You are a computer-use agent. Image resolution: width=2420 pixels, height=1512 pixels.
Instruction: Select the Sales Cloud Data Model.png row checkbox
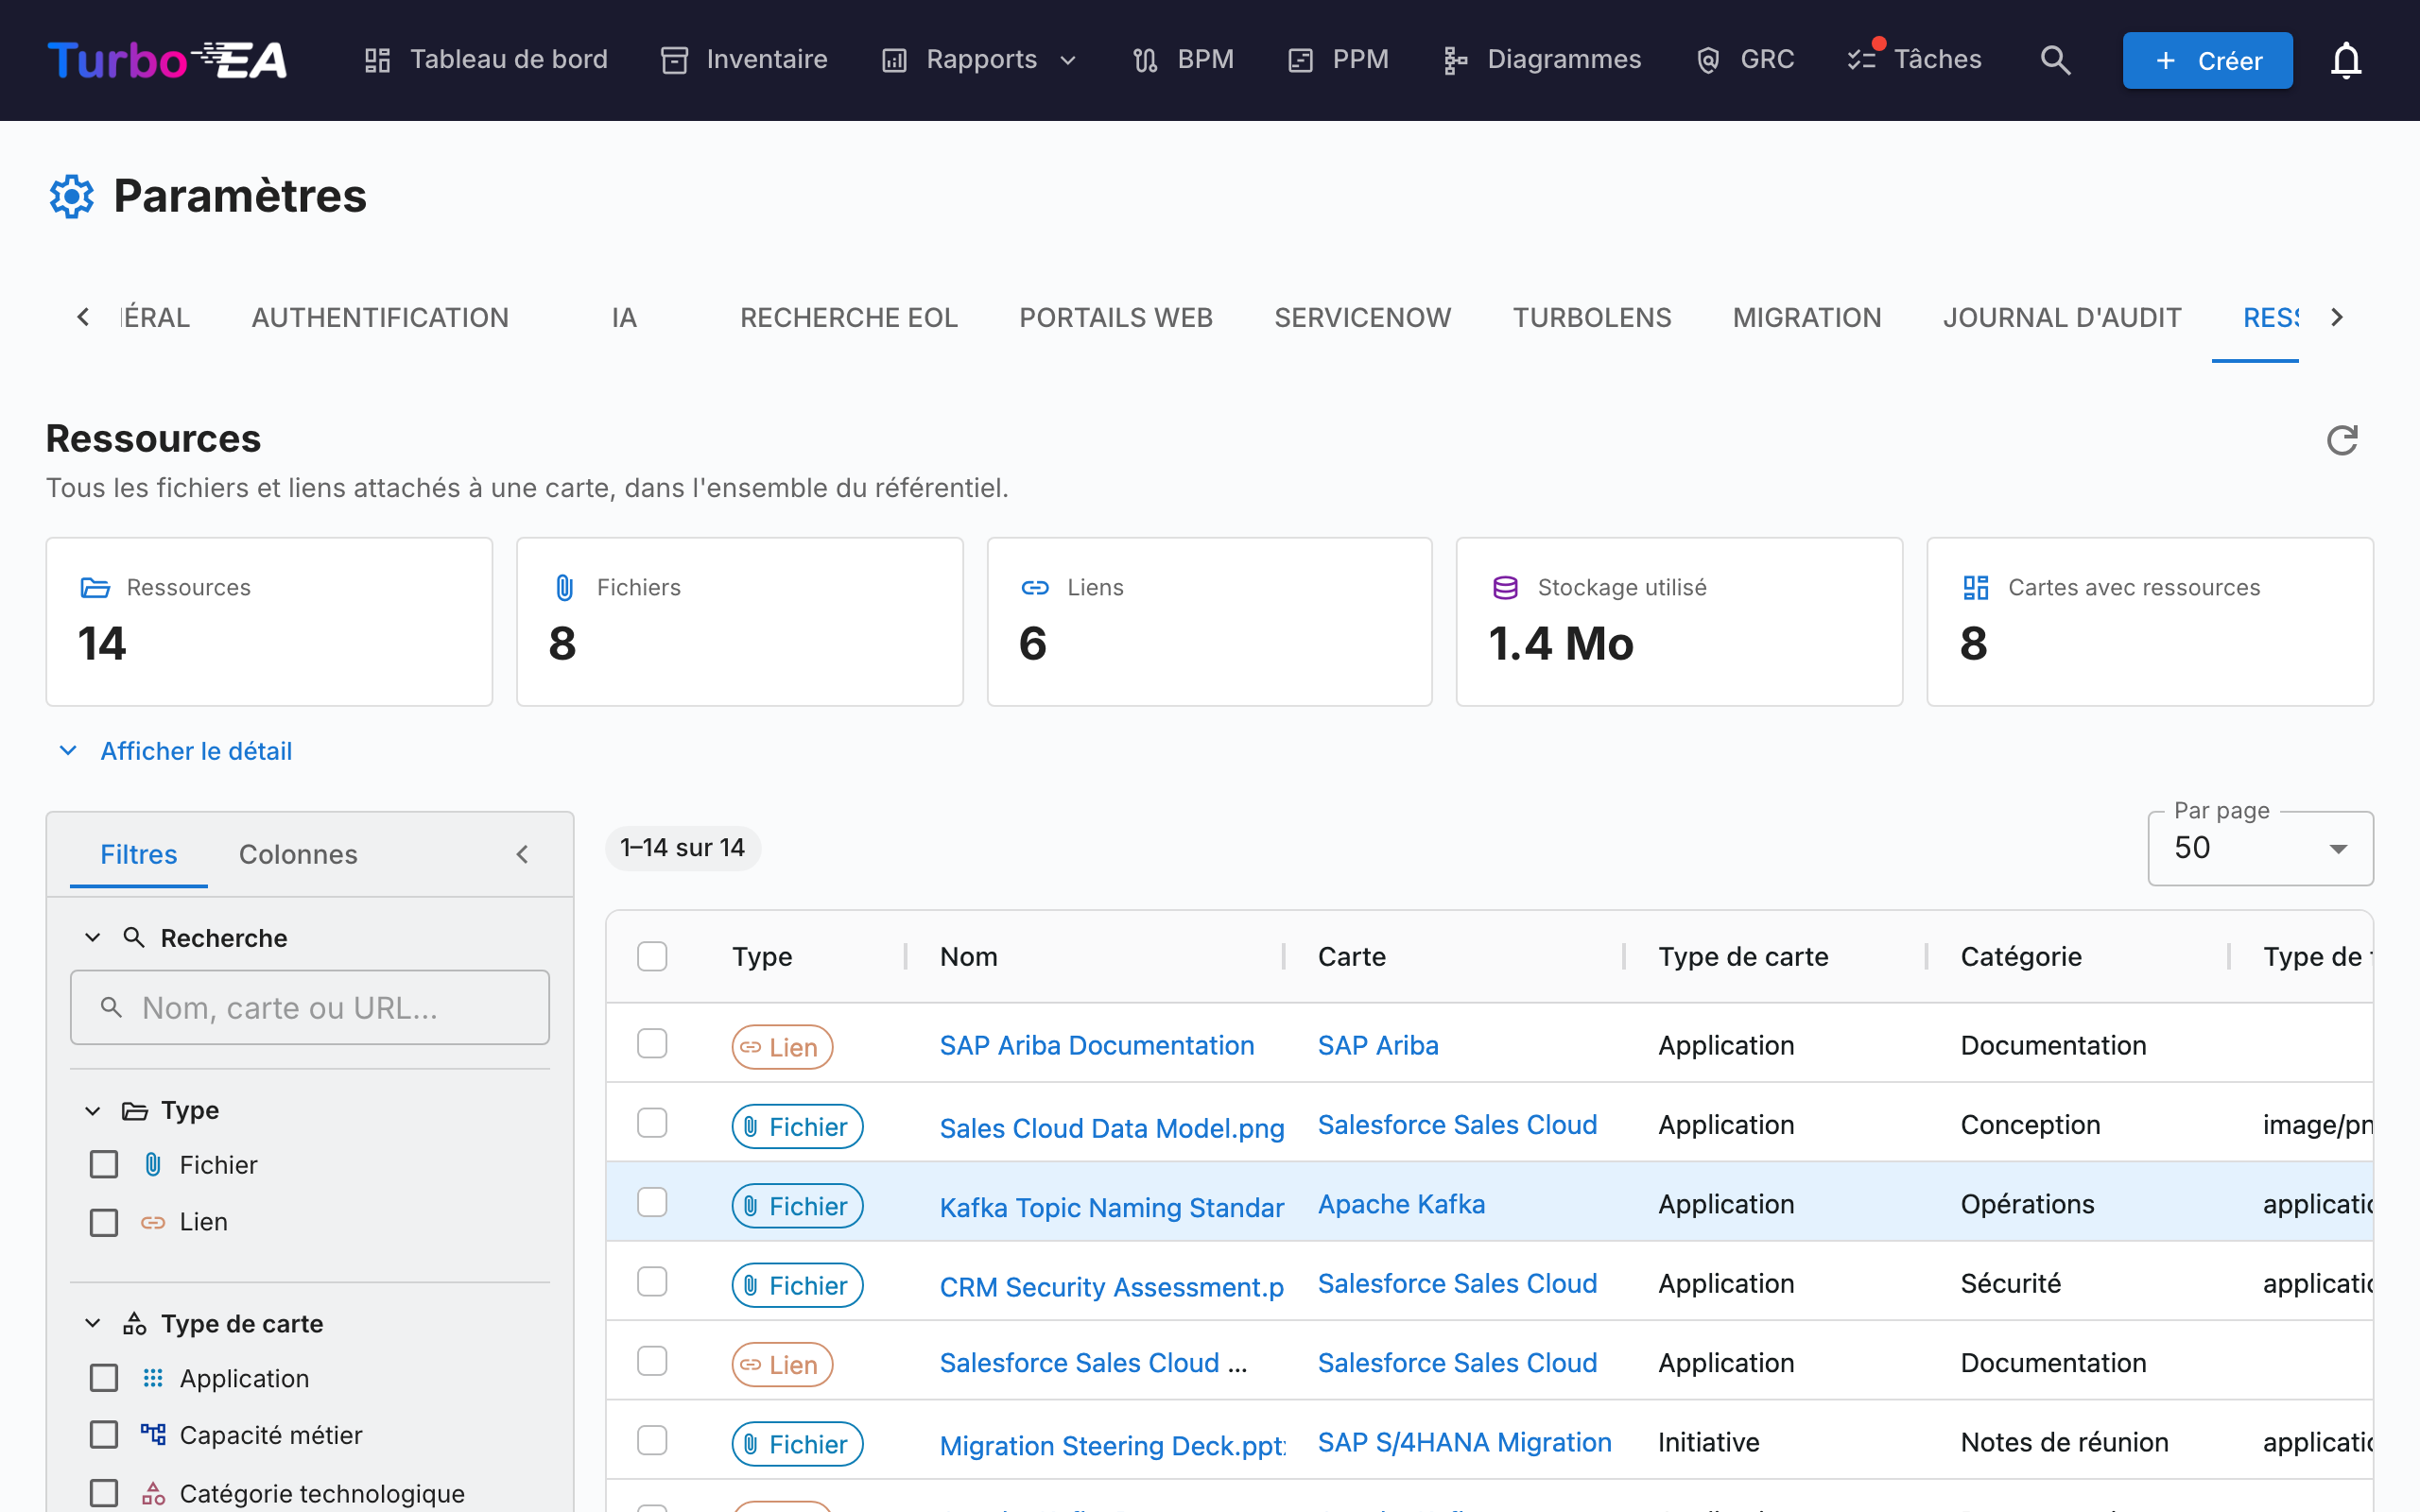(652, 1123)
